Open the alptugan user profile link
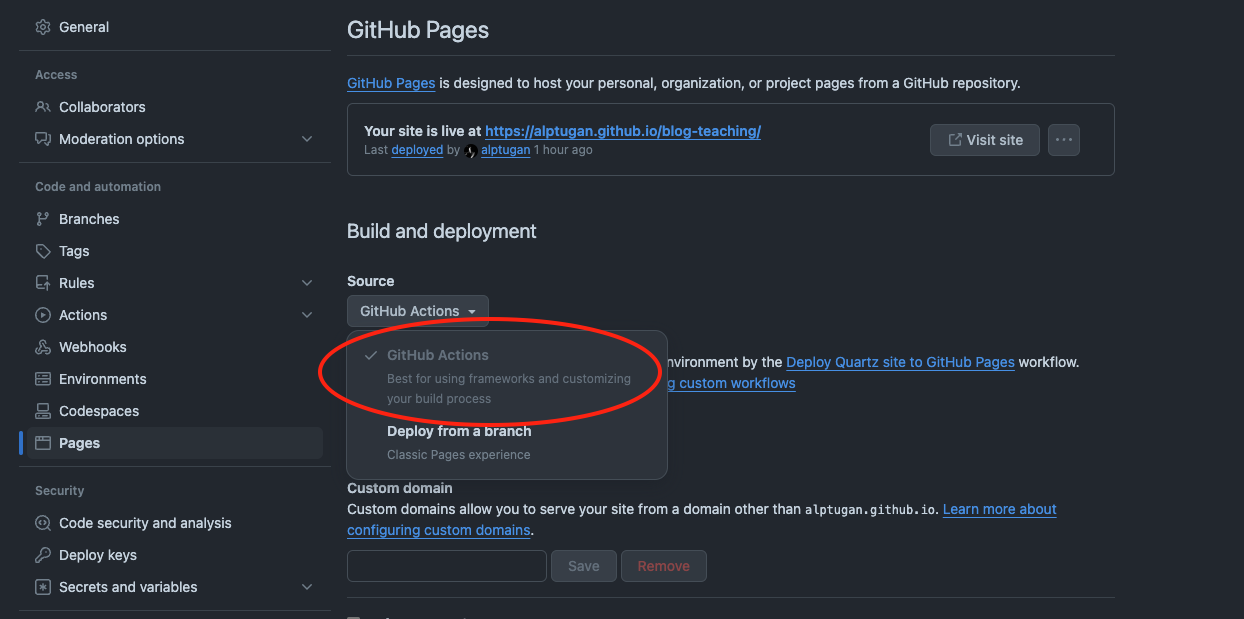 (505, 150)
